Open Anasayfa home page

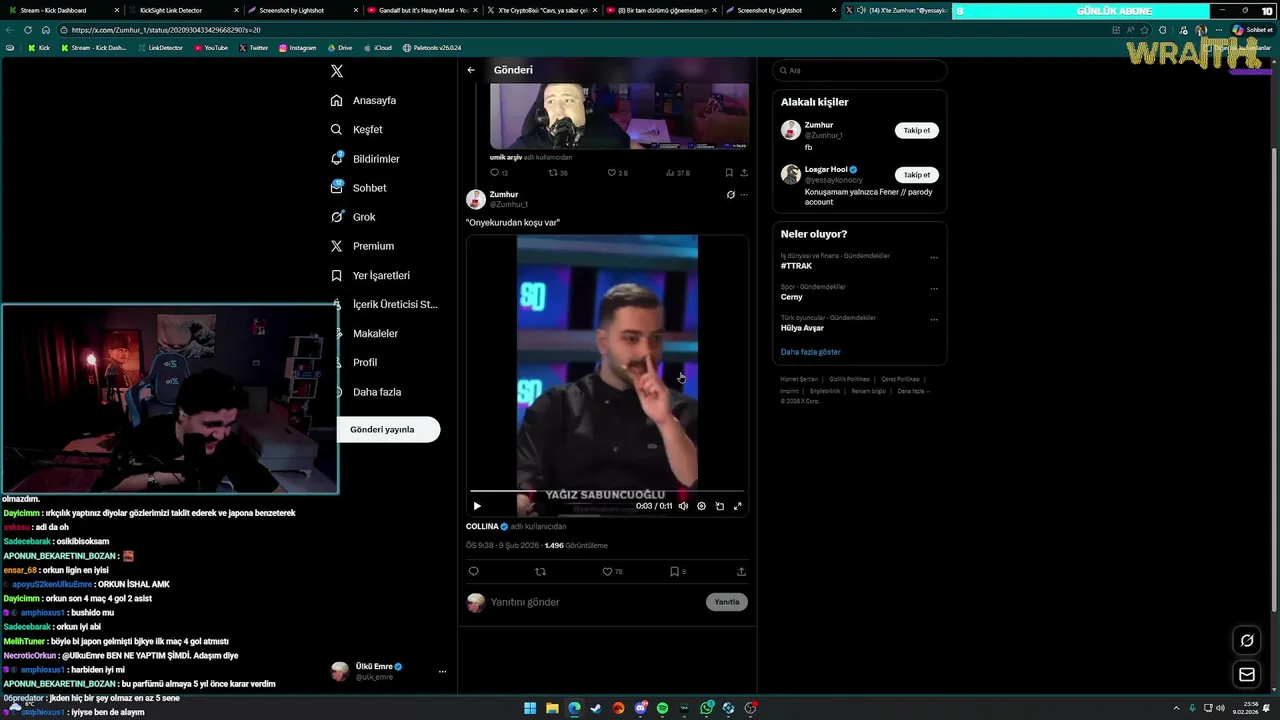point(363,100)
